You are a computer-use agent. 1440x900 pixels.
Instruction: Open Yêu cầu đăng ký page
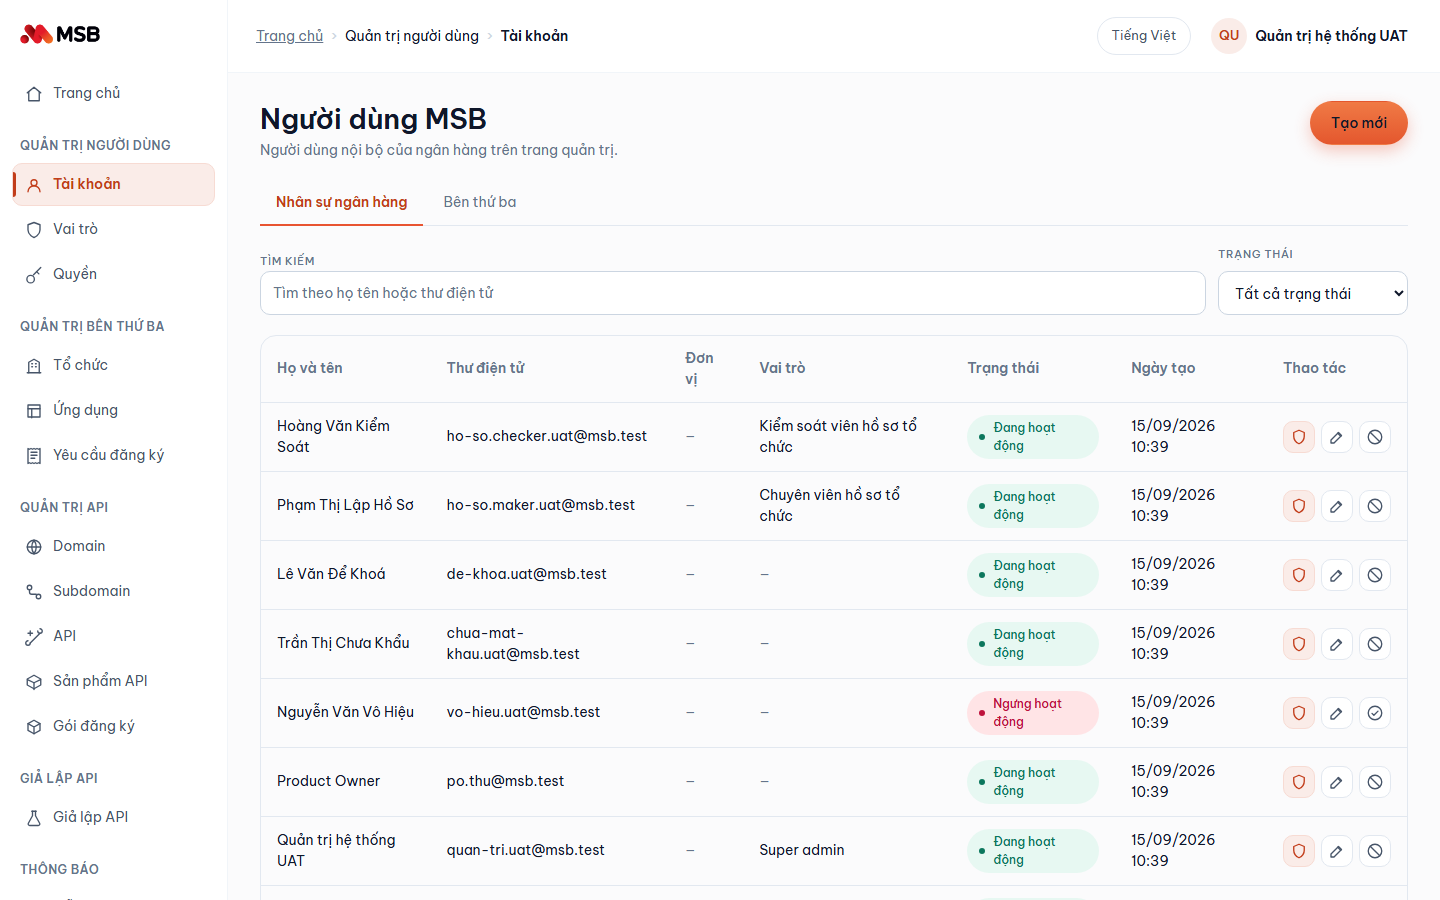click(113, 455)
